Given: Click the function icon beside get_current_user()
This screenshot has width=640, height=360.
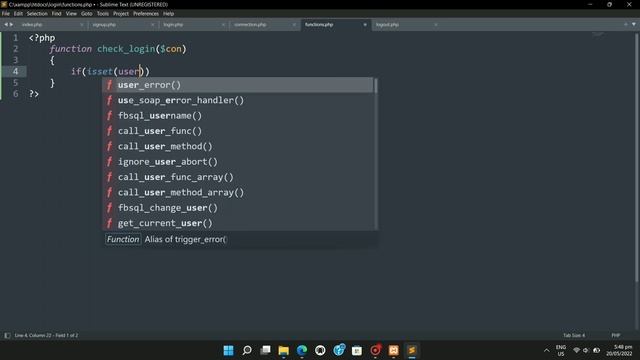Looking at the screenshot, I should [109, 223].
